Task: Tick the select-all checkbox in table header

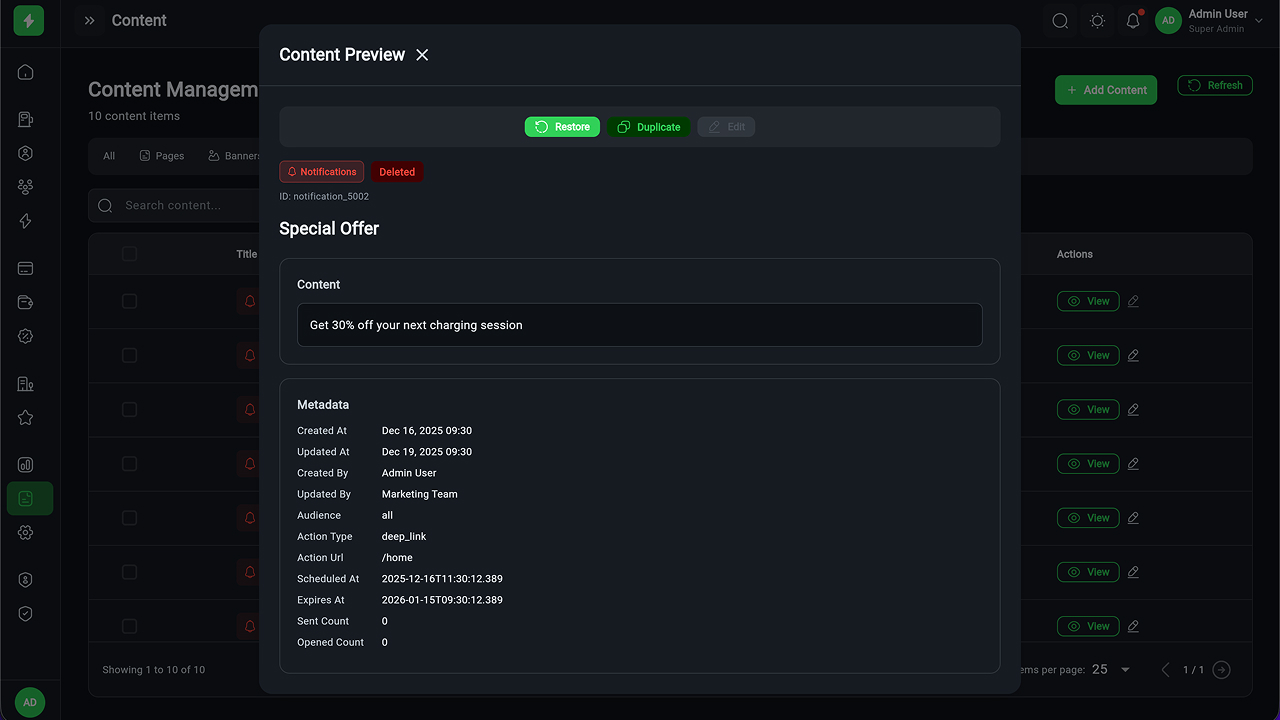Action: coord(129,254)
